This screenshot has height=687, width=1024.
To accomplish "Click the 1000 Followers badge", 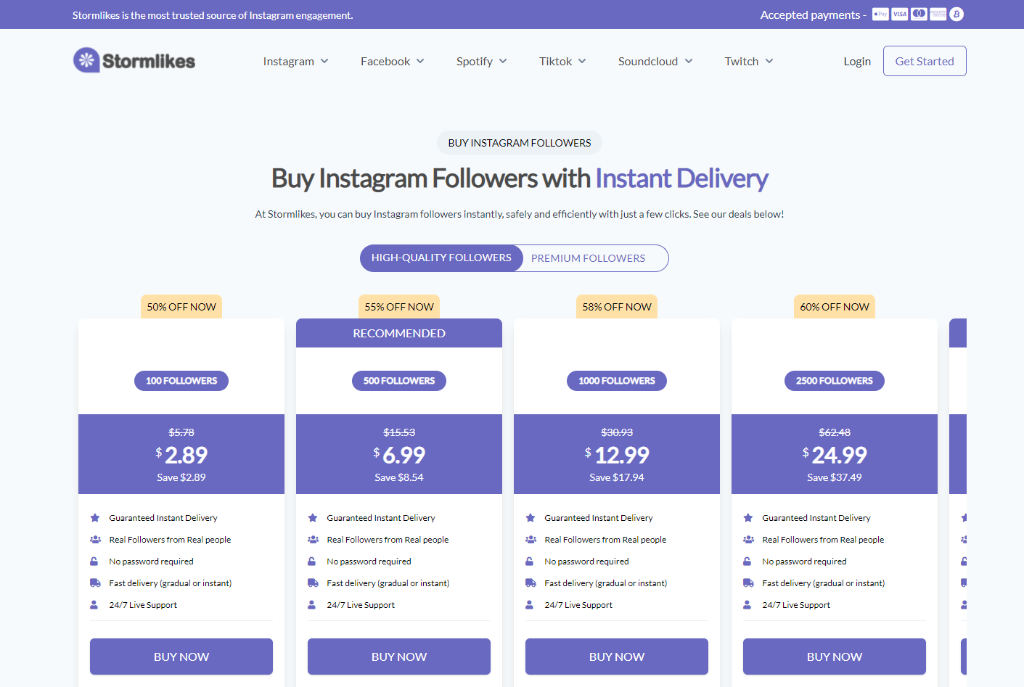I will [x=616, y=381].
